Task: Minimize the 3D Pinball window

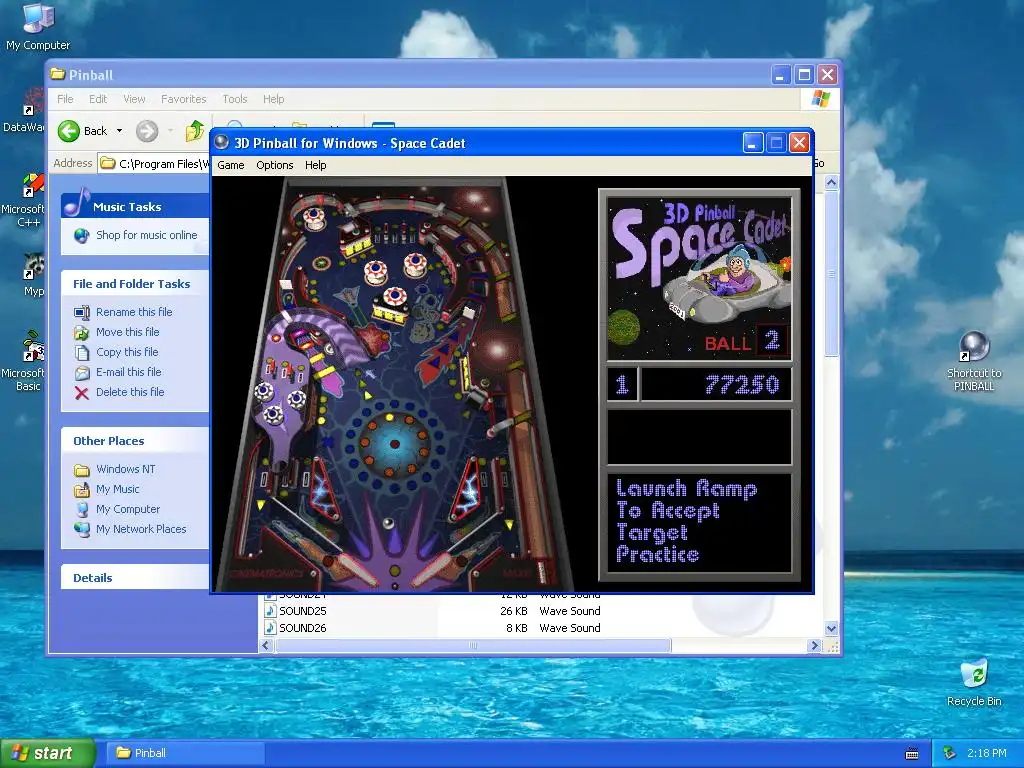Action: click(x=753, y=142)
